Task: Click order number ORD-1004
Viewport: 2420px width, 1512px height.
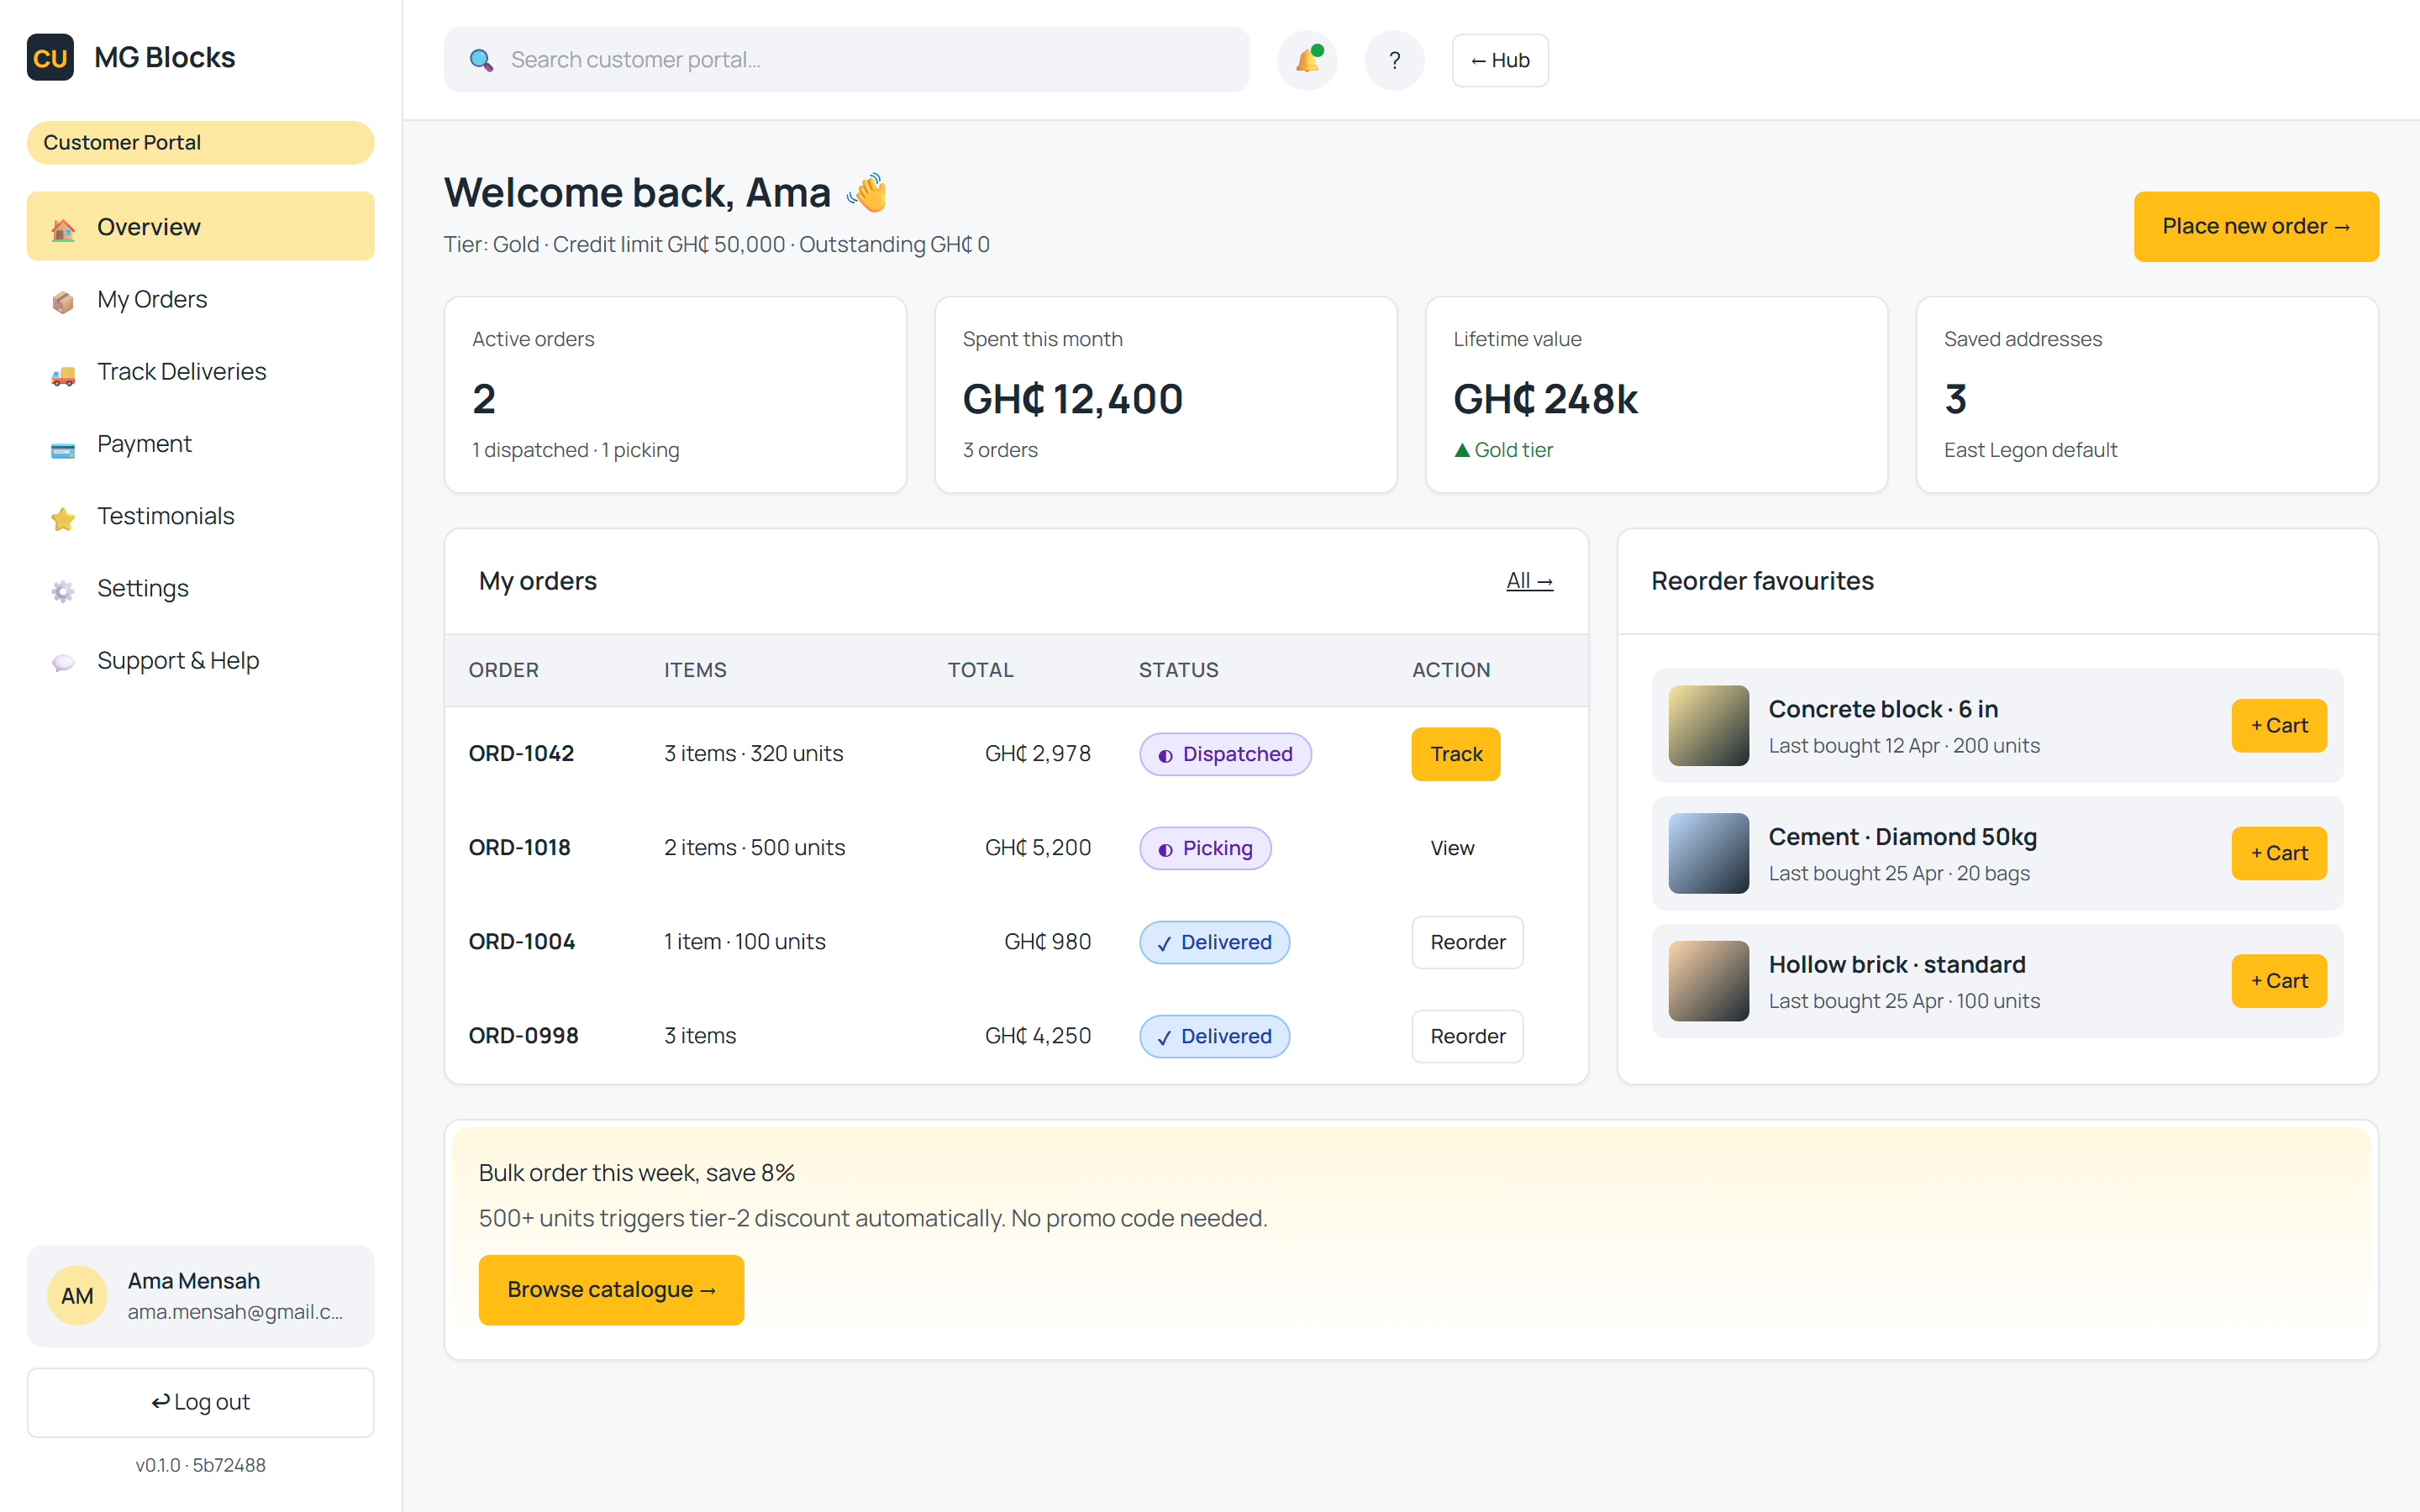Action: [x=522, y=941]
